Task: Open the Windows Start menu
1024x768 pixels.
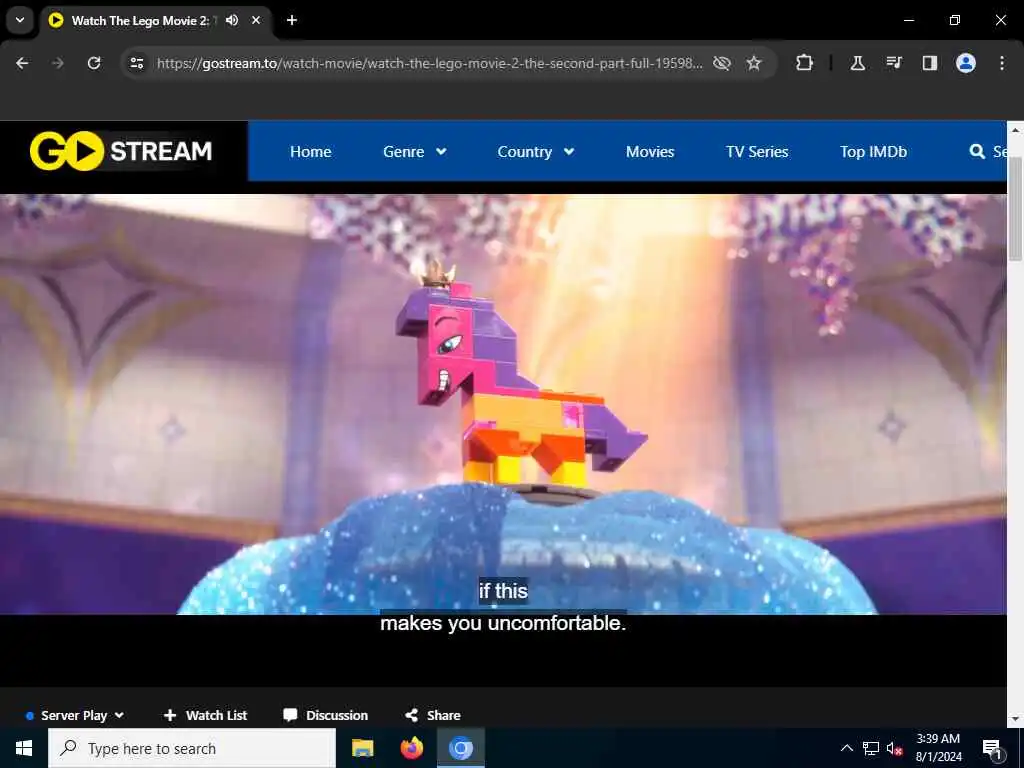Action: [x=24, y=748]
